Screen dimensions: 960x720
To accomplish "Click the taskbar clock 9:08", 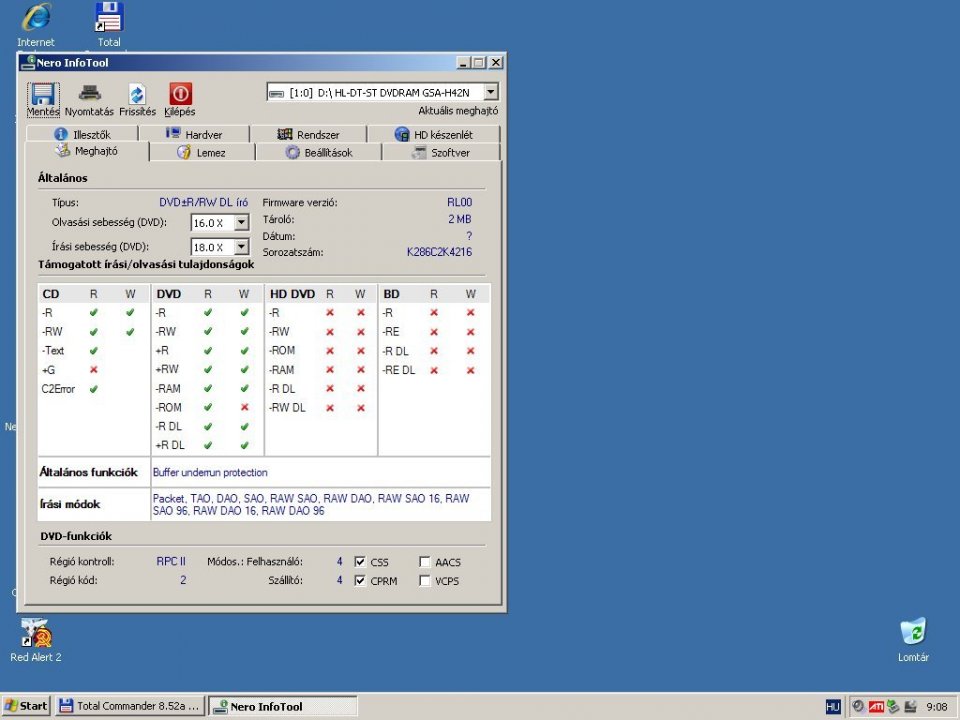I will (x=937, y=707).
